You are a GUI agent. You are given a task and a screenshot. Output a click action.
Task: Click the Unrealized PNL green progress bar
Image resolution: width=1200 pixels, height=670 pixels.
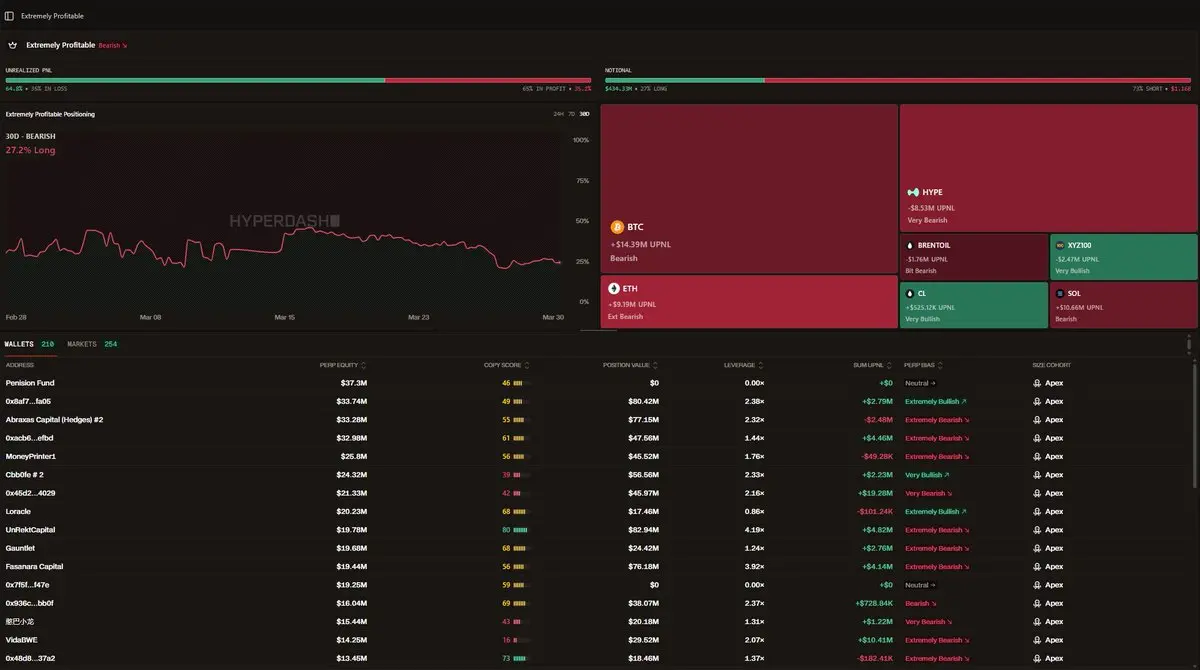click(195, 80)
